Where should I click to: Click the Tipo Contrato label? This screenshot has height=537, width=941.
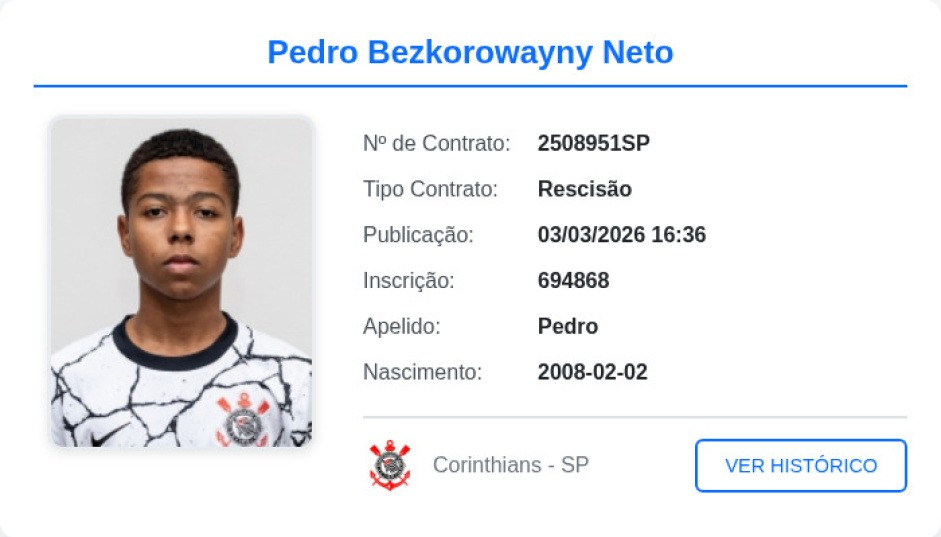[430, 189]
